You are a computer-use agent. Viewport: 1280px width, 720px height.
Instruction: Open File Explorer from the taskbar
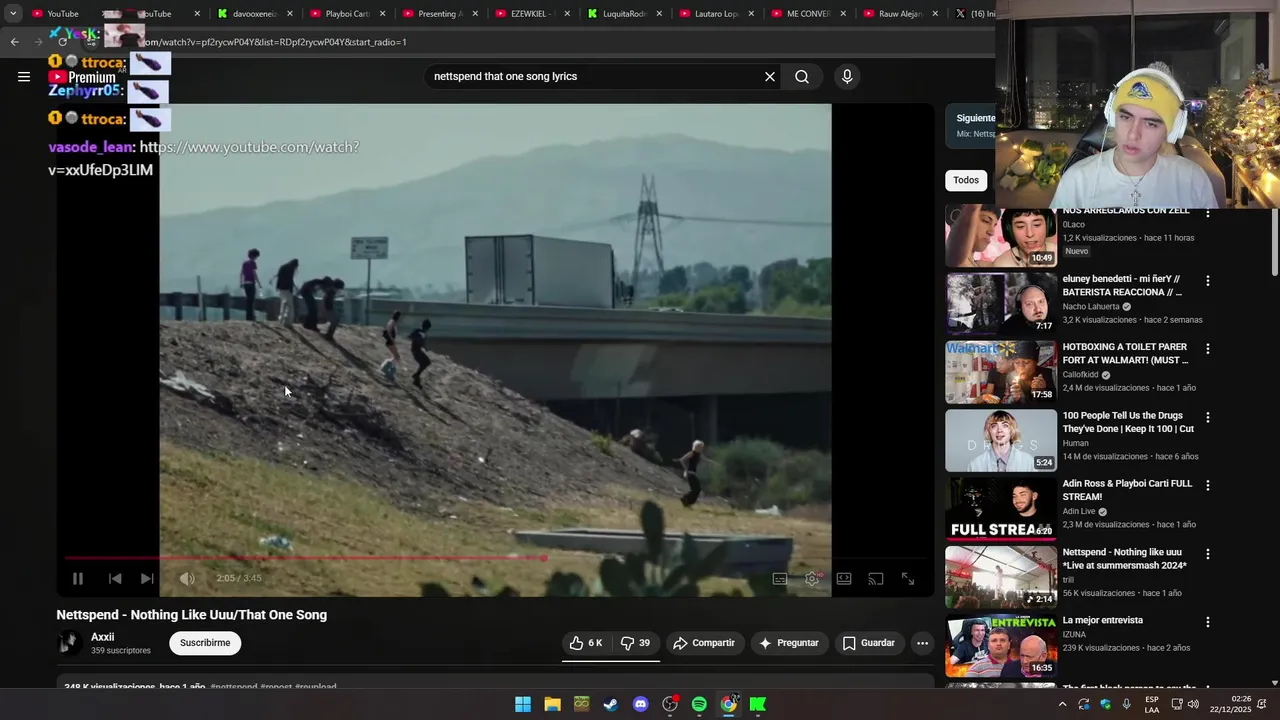pyautogui.click(x=552, y=704)
